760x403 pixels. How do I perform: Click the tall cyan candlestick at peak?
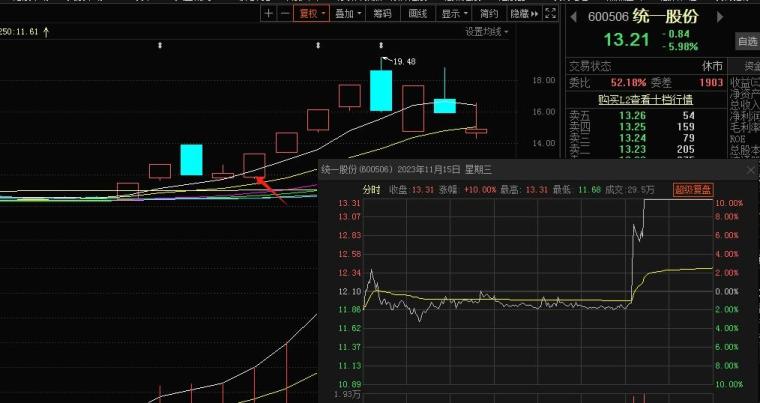pos(380,90)
